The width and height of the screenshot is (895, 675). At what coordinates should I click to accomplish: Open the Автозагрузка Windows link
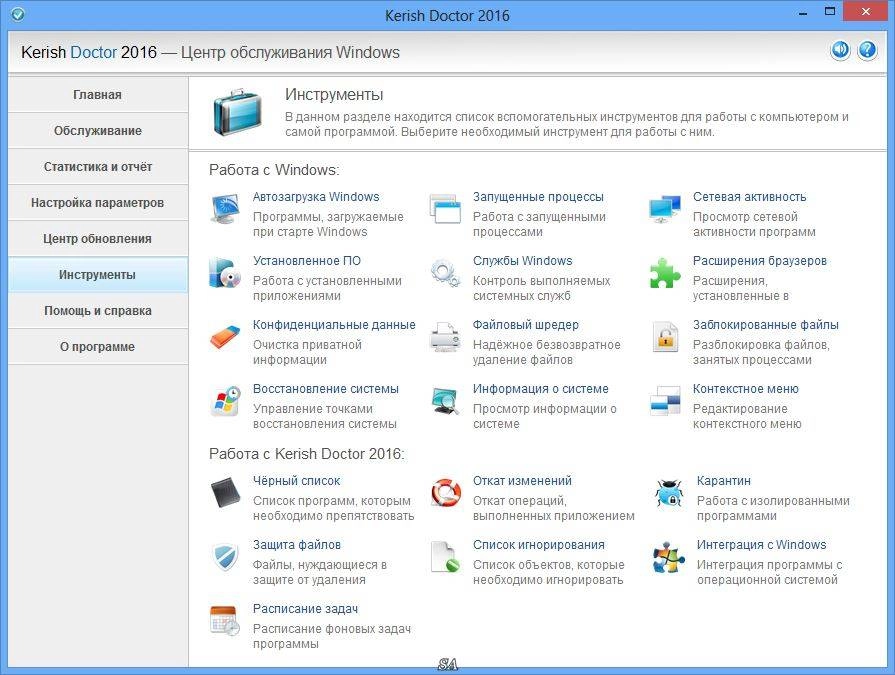click(x=316, y=197)
